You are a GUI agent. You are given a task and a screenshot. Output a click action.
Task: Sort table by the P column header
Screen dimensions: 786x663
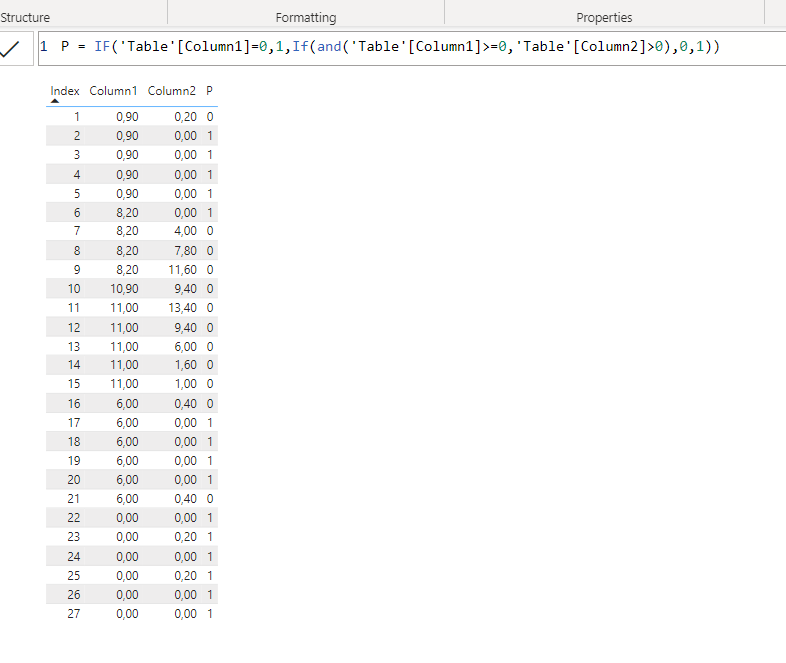[210, 91]
